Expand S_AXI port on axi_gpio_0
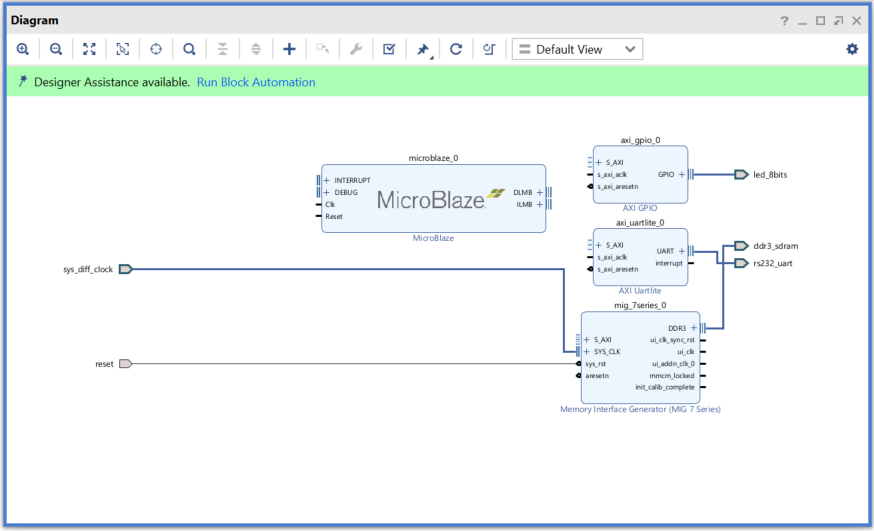 [x=599, y=163]
